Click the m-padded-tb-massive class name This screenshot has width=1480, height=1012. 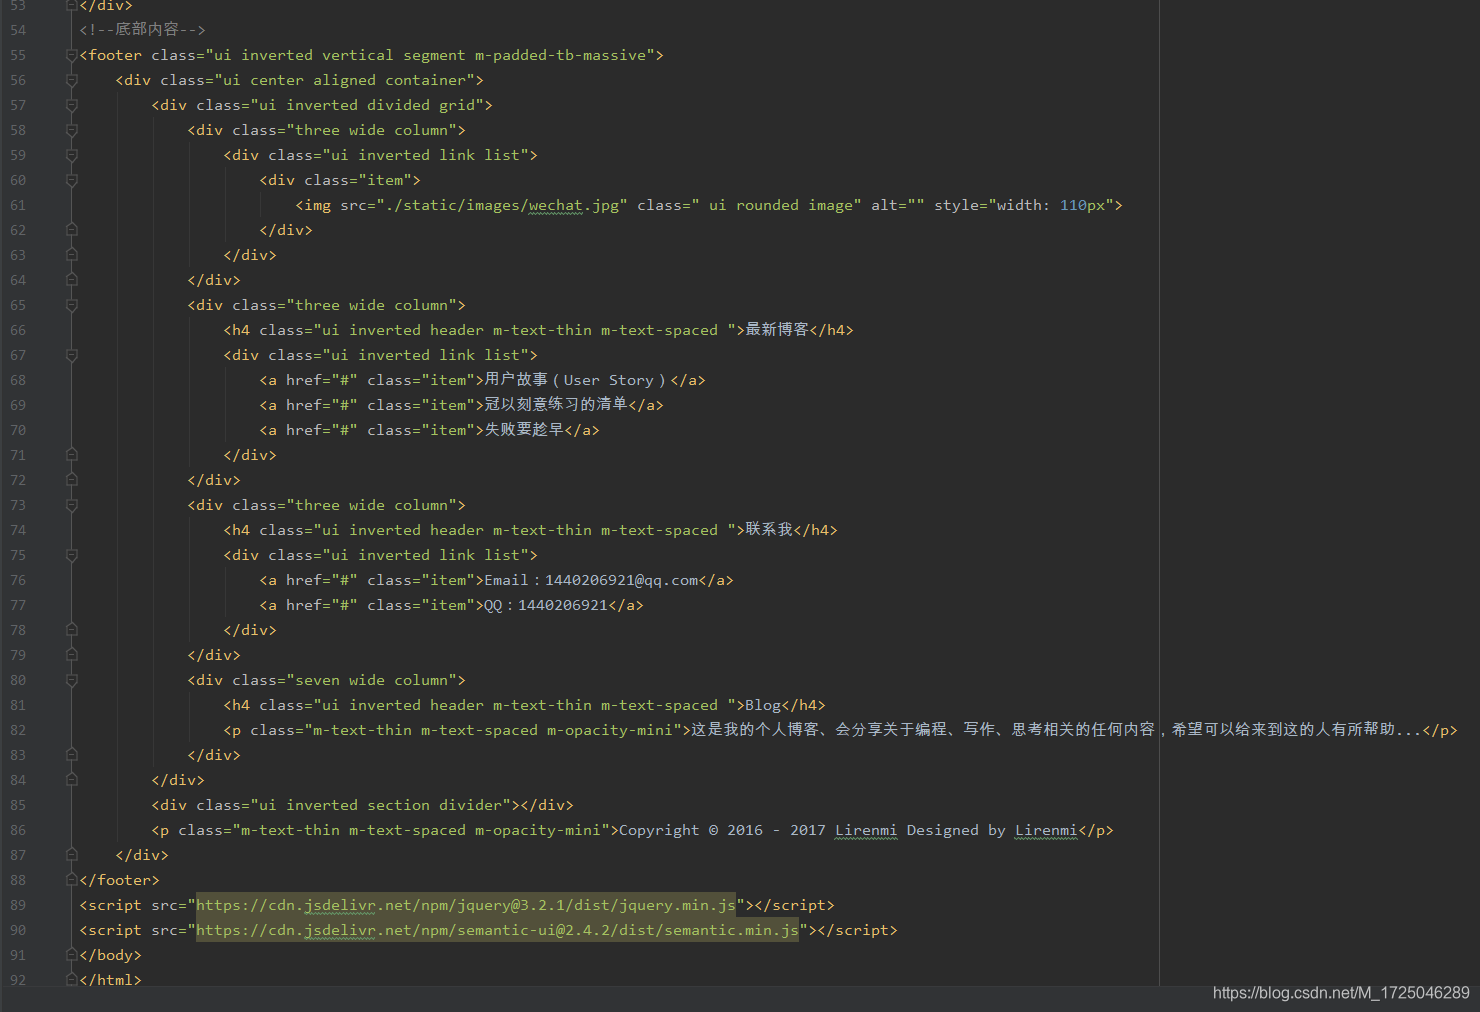pyautogui.click(x=561, y=55)
